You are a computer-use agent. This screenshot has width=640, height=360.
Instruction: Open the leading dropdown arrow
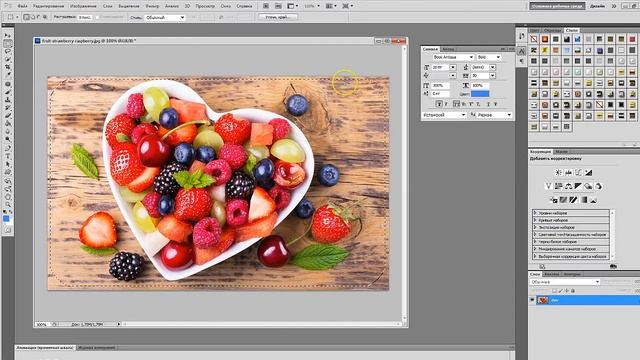[493, 67]
